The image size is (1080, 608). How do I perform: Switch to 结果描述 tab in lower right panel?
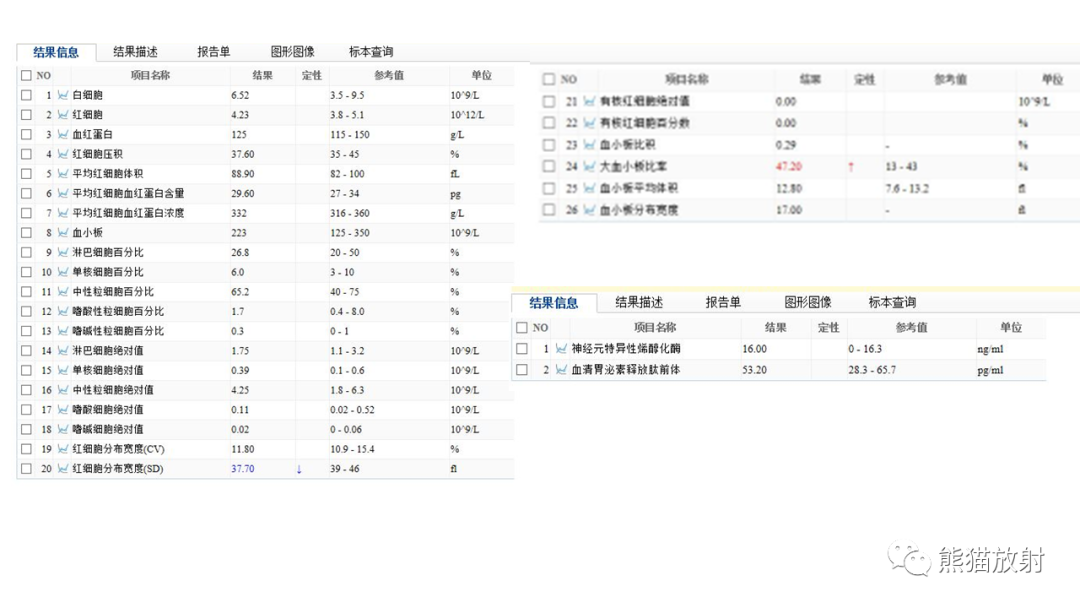639,302
